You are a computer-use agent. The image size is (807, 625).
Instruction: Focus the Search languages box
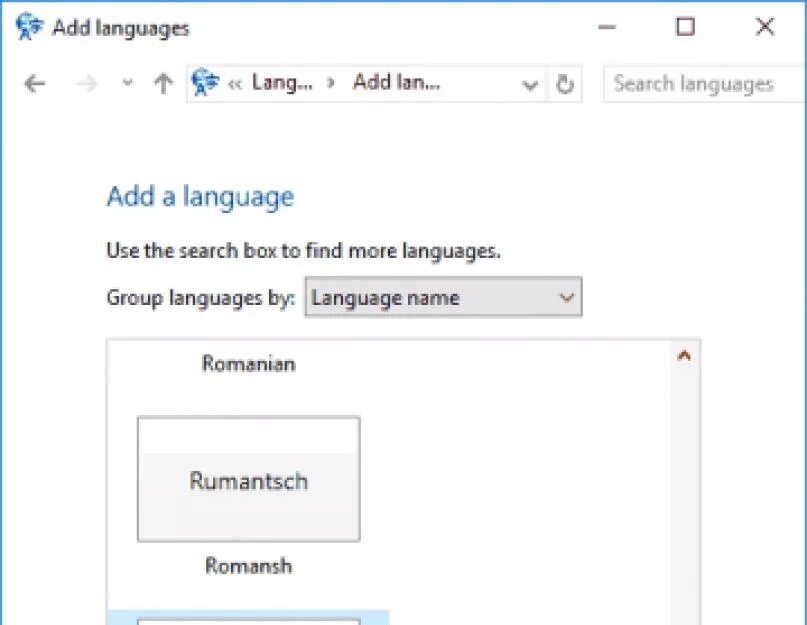point(705,84)
